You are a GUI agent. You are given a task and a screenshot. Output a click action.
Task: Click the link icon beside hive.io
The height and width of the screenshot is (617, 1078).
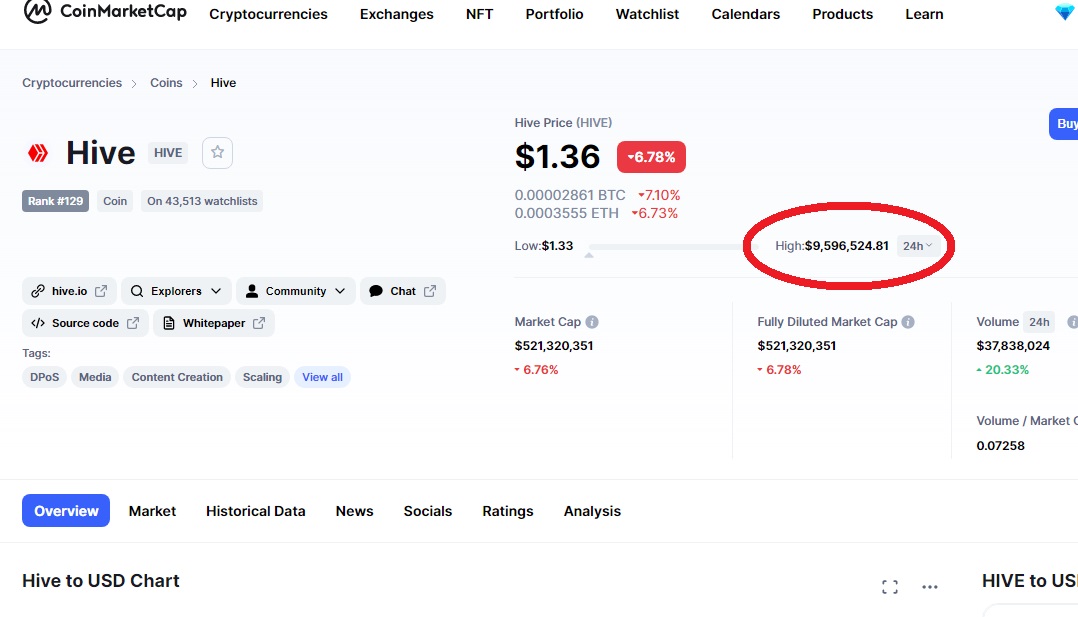pos(38,291)
